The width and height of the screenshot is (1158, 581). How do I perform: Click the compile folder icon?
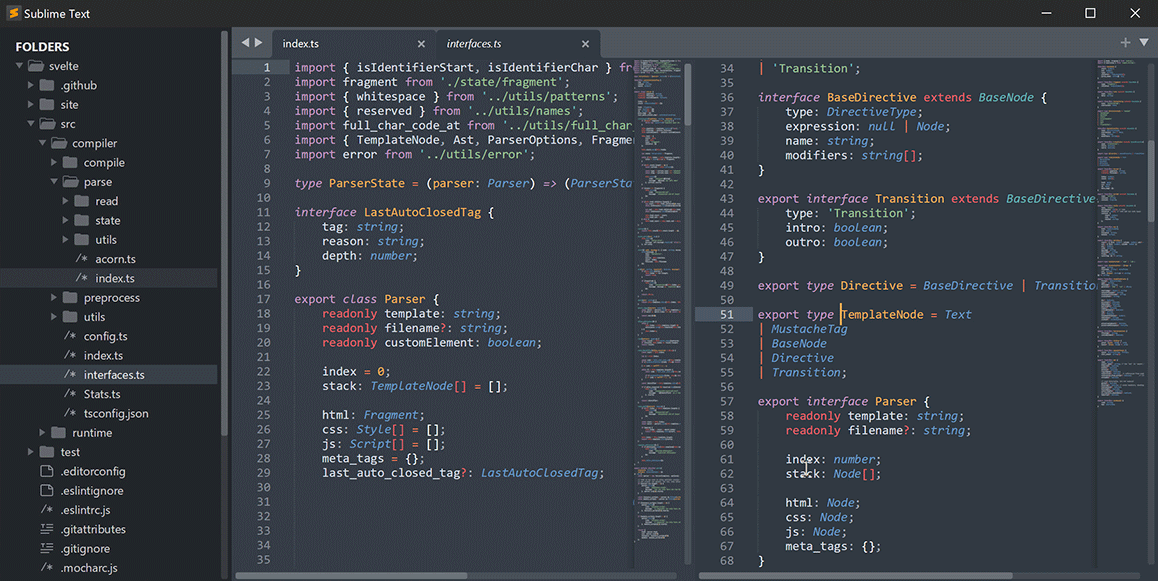(x=70, y=162)
